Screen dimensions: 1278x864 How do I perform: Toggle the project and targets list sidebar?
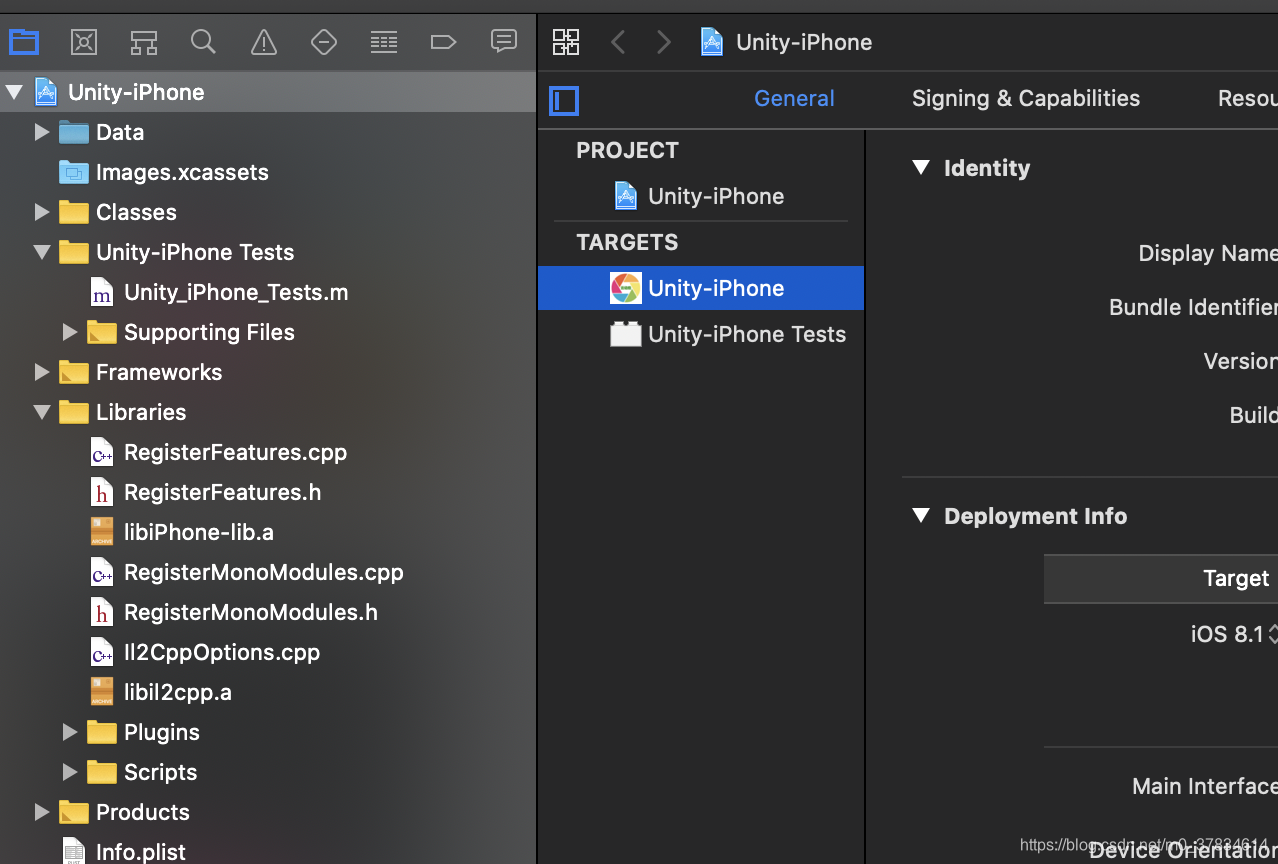(x=564, y=100)
